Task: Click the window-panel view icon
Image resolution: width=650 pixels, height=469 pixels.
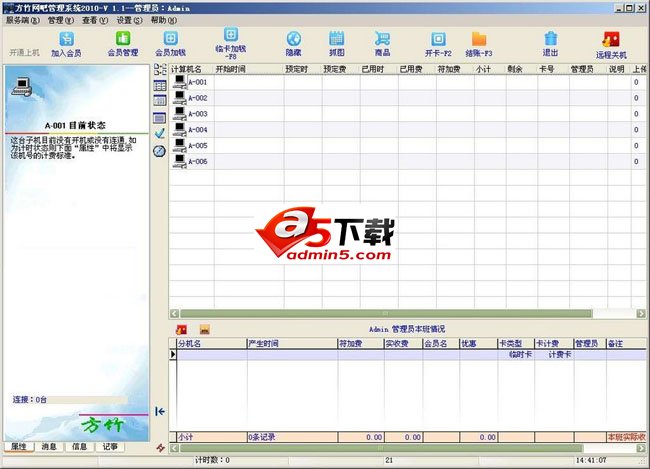Action: pyautogui.click(x=160, y=118)
